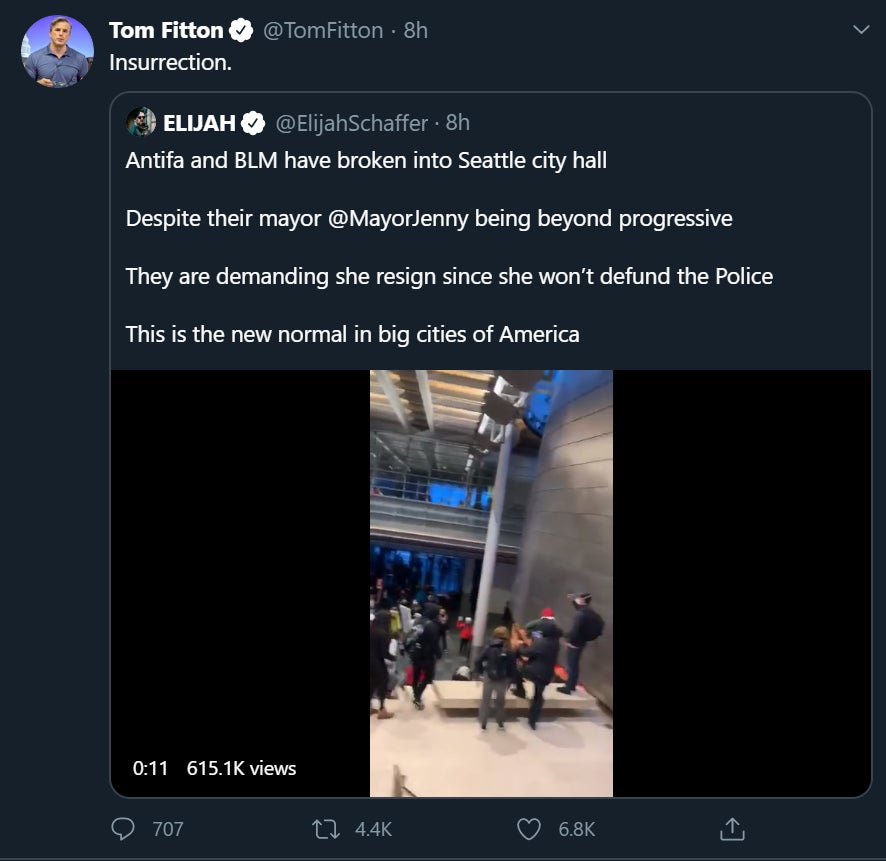
Task: Open the @ElijahSchaffer handle
Action: tap(351, 123)
